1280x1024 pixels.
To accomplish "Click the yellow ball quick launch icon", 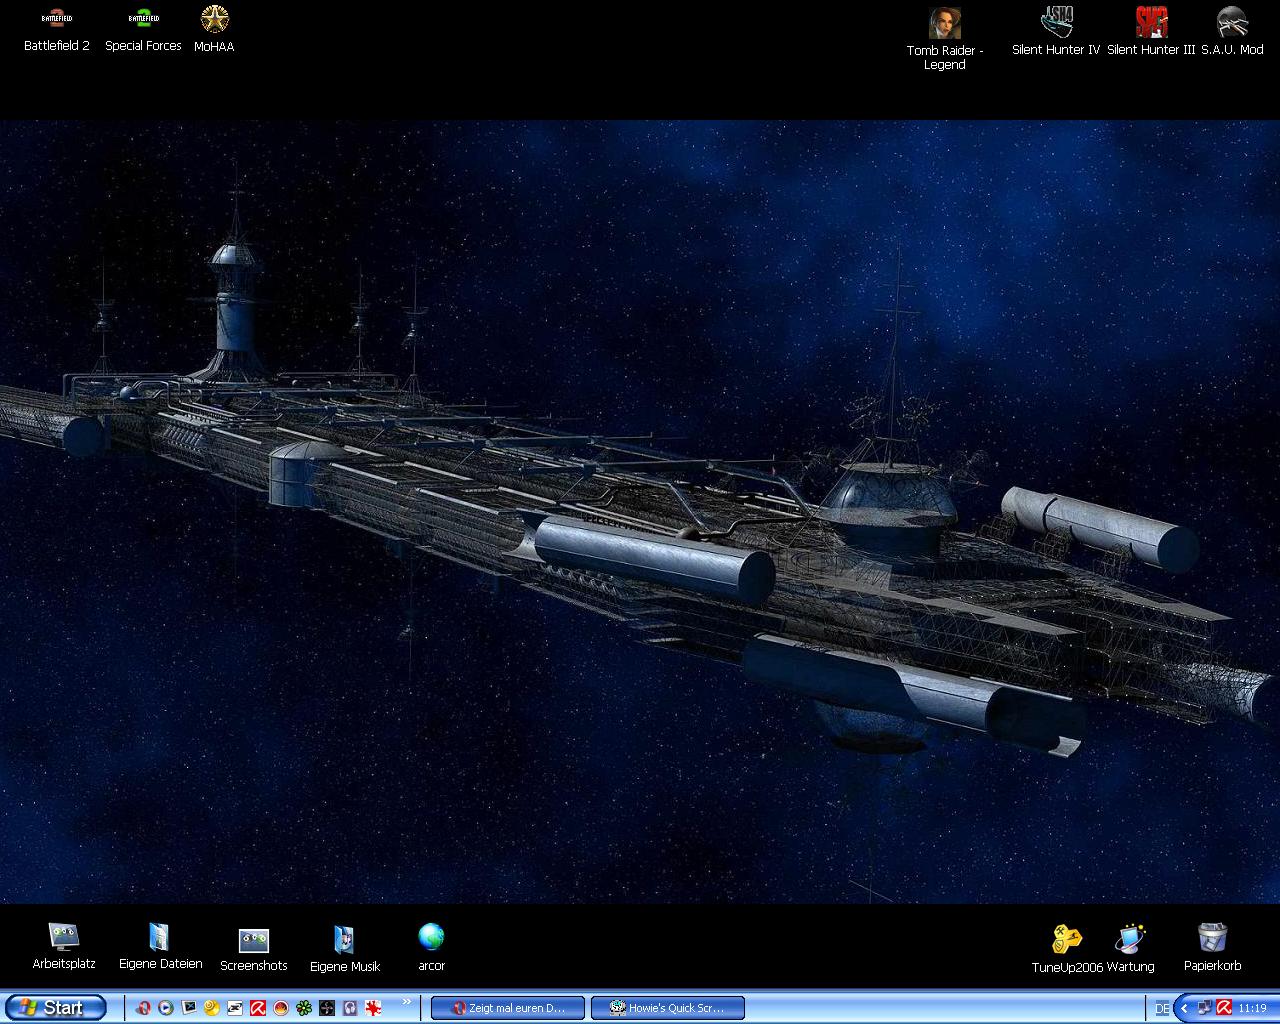I will pyautogui.click(x=212, y=1008).
